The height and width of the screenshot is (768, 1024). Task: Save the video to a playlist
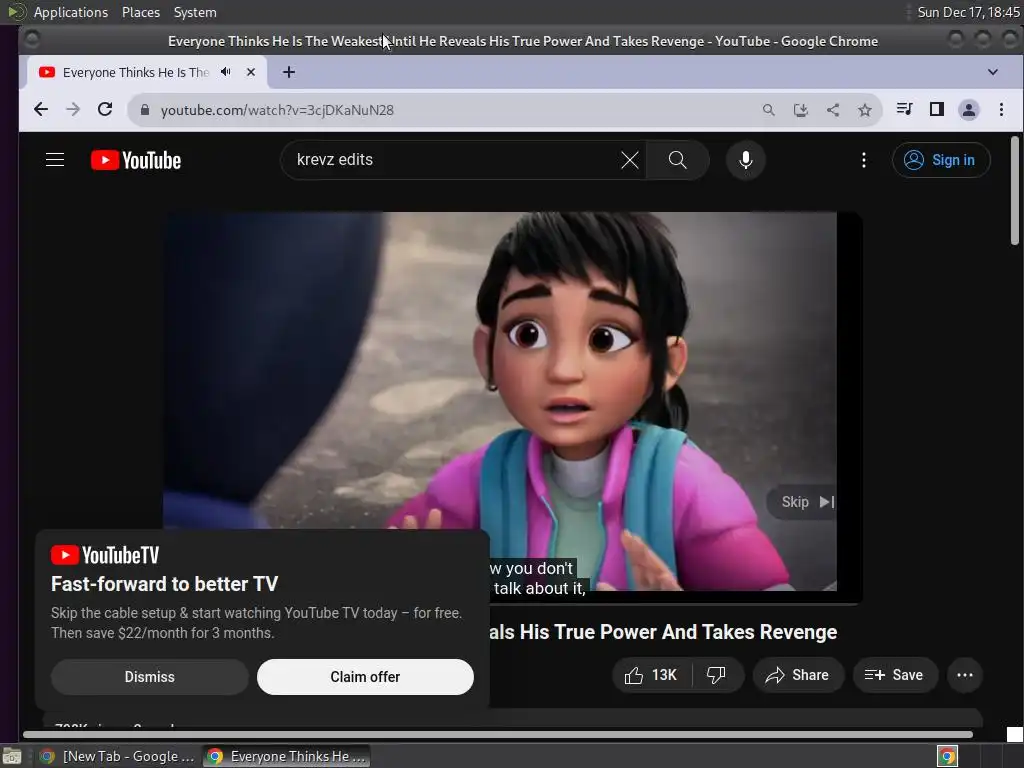click(x=894, y=675)
